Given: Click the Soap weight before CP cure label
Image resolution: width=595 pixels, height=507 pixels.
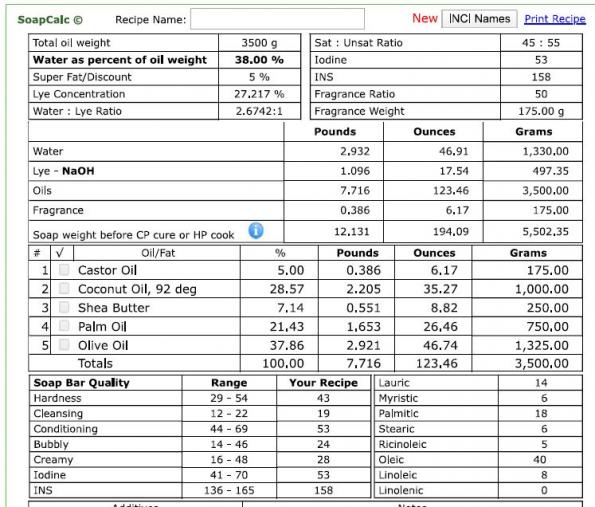Looking at the screenshot, I should [133, 235].
